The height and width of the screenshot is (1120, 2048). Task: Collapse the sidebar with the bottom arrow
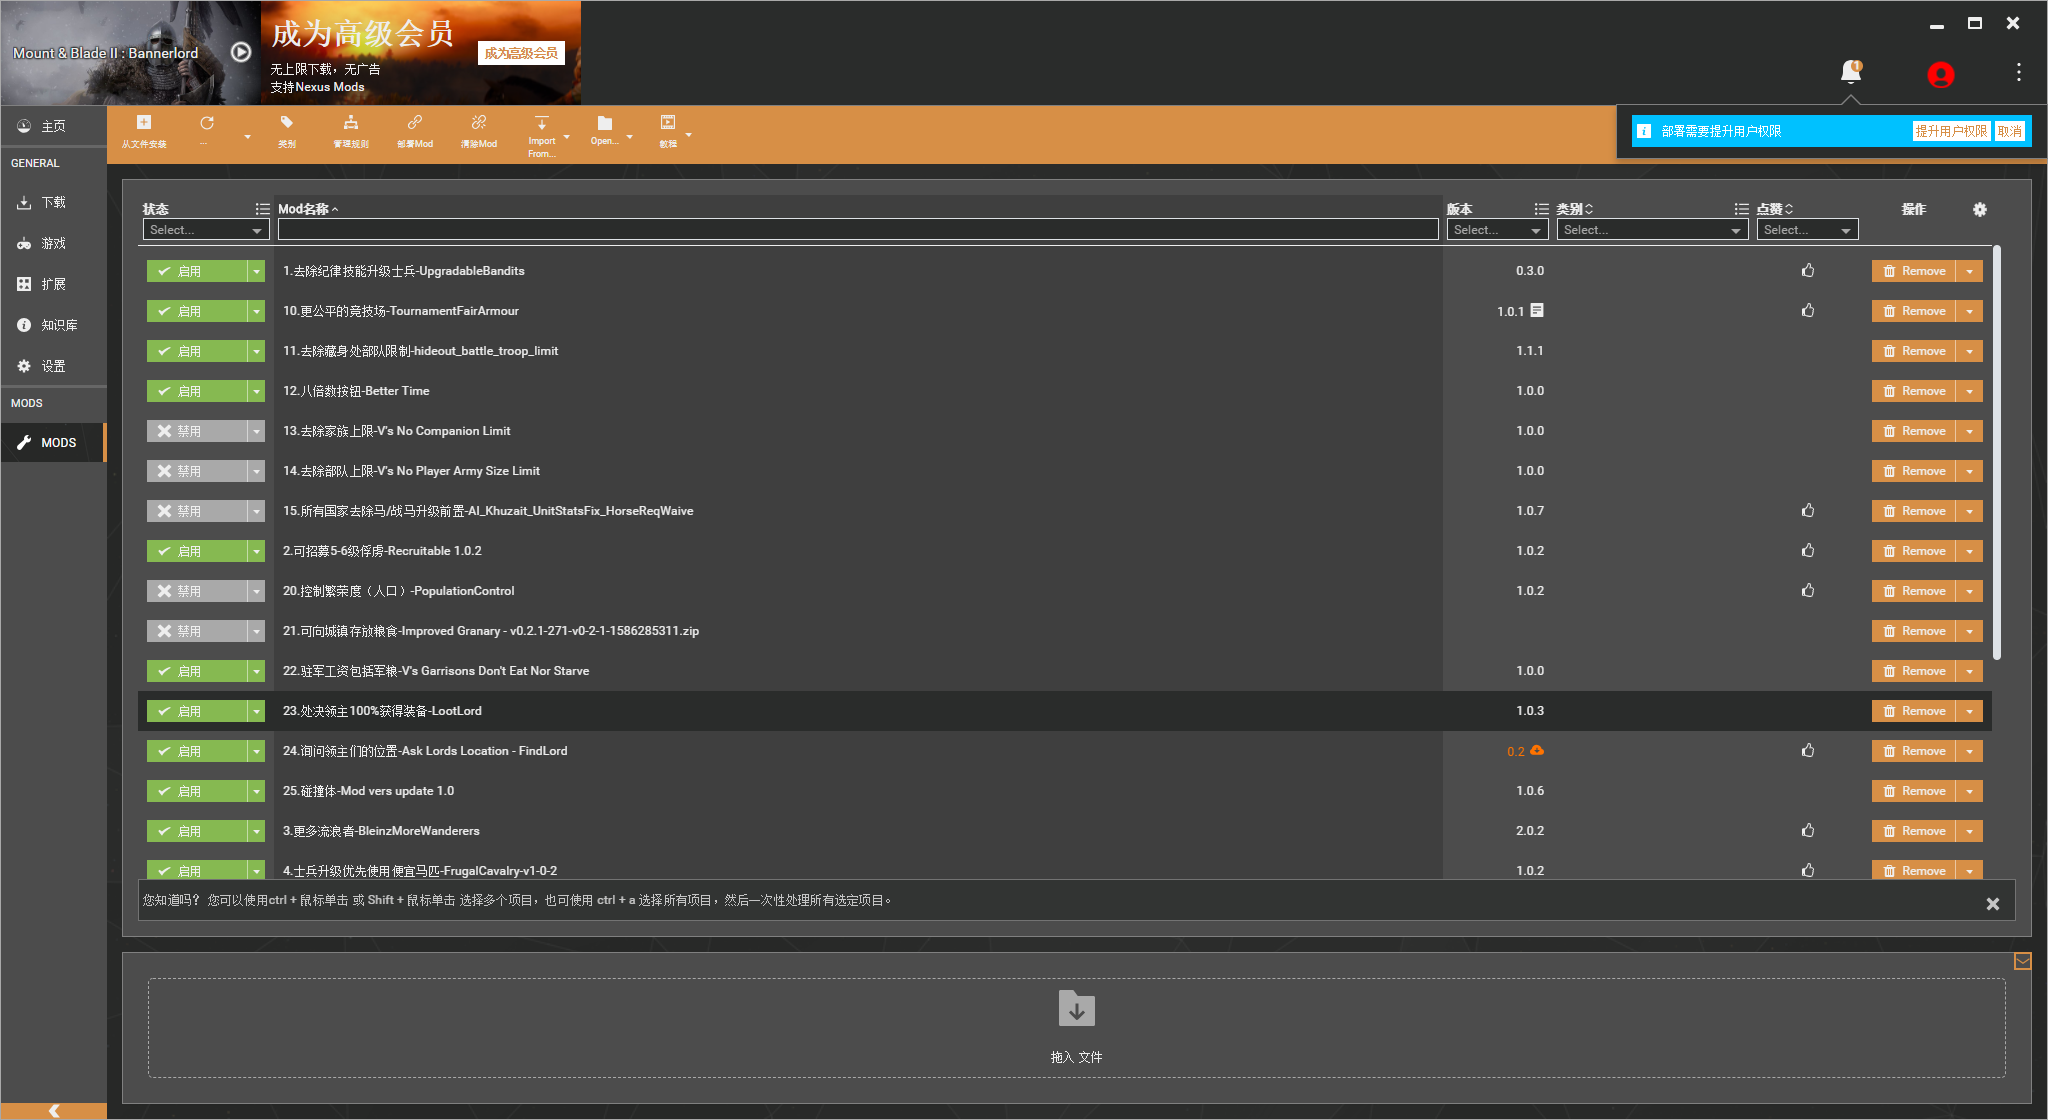pyautogui.click(x=54, y=1111)
